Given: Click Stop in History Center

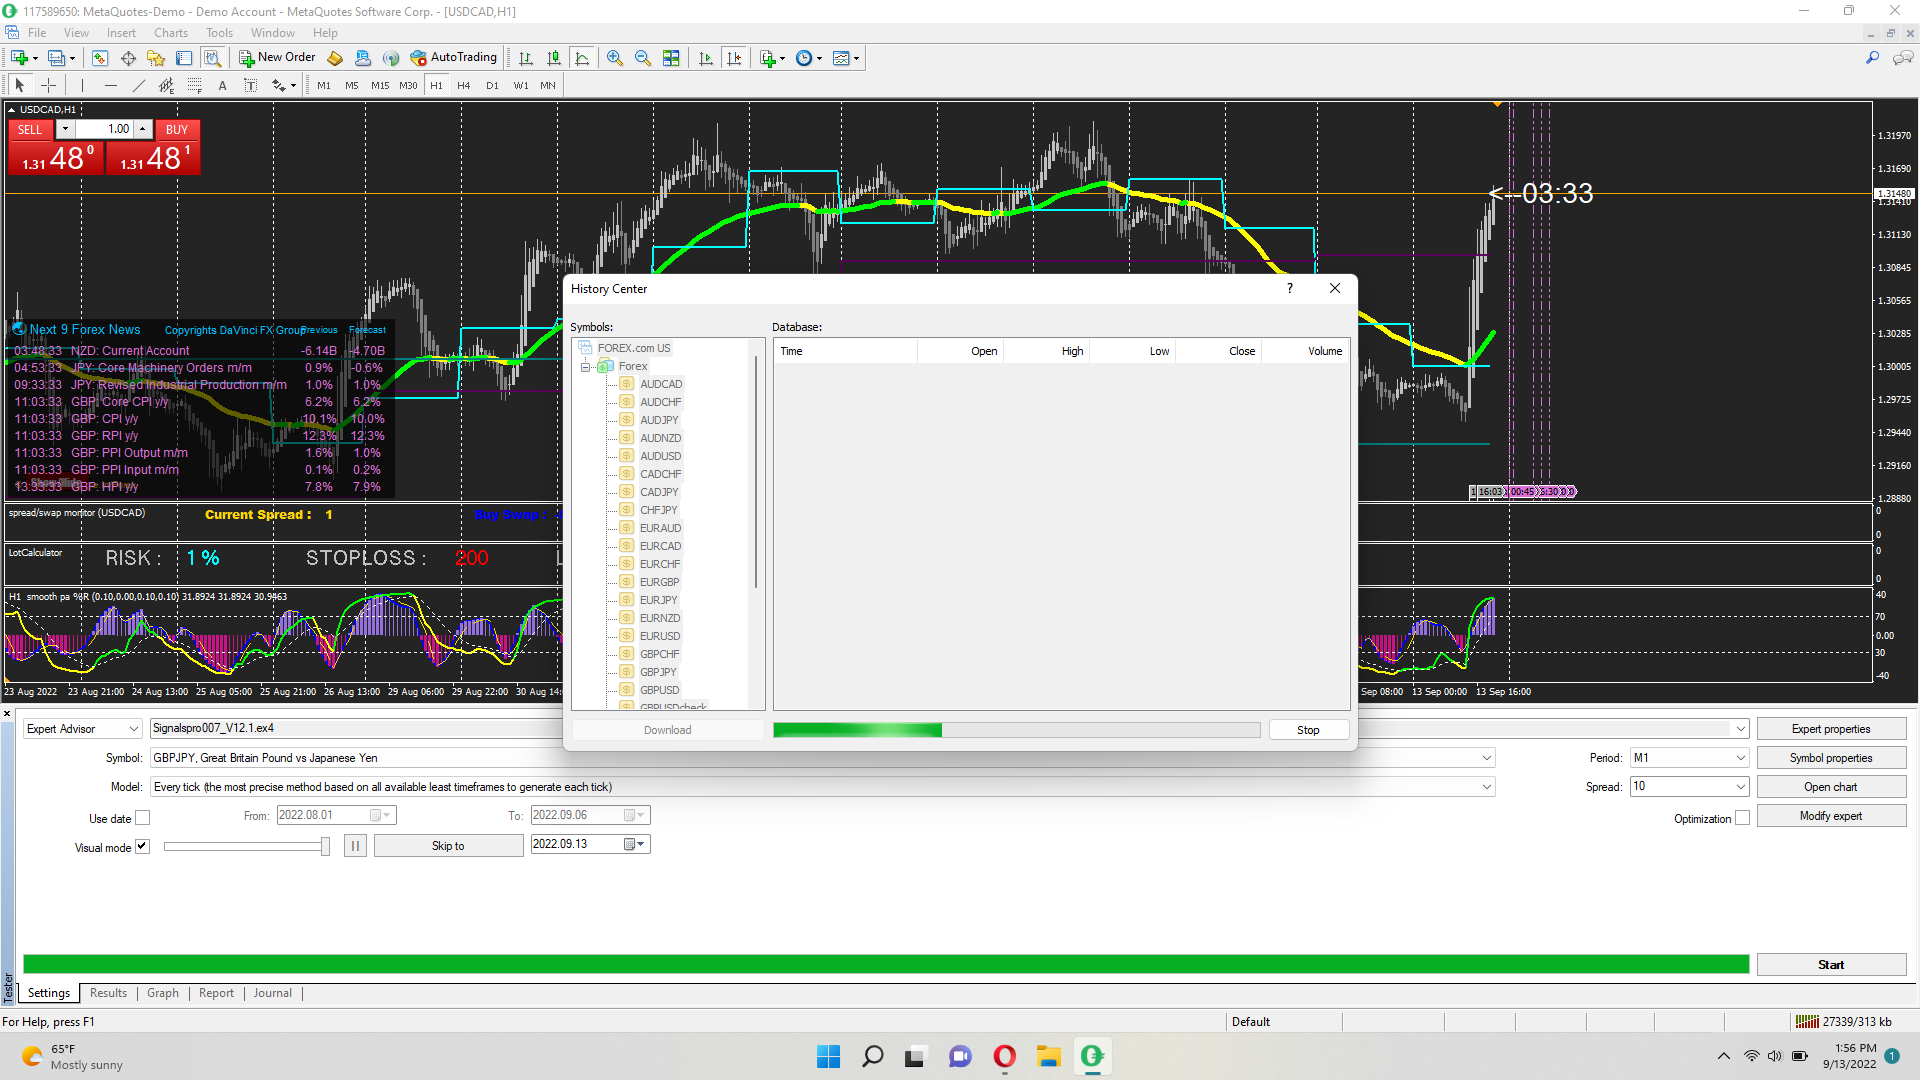Looking at the screenshot, I should [1308, 730].
